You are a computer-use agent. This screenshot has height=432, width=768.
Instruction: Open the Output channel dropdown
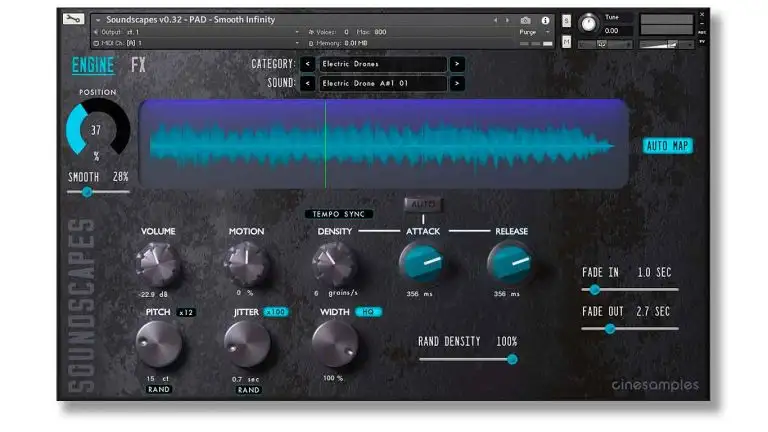297,32
